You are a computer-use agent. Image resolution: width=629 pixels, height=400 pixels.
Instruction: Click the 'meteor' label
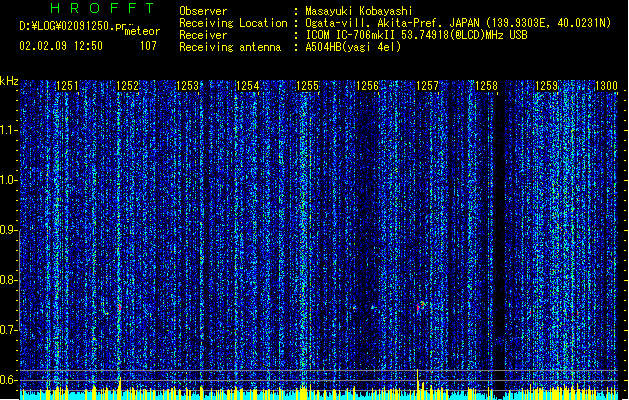click(142, 31)
